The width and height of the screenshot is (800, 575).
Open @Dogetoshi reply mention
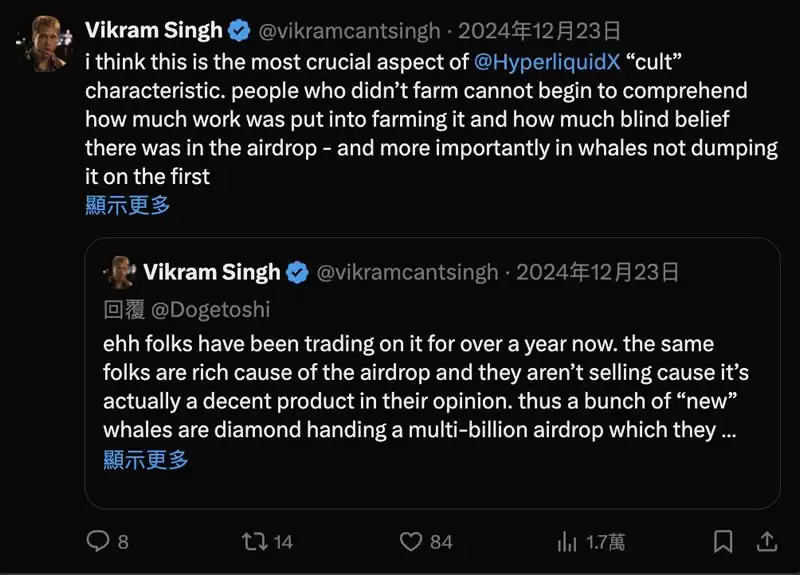click(213, 310)
